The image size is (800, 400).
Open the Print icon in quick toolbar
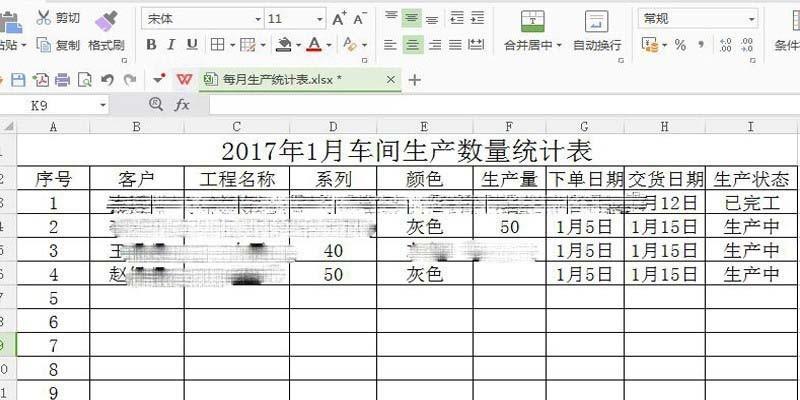click(62, 80)
